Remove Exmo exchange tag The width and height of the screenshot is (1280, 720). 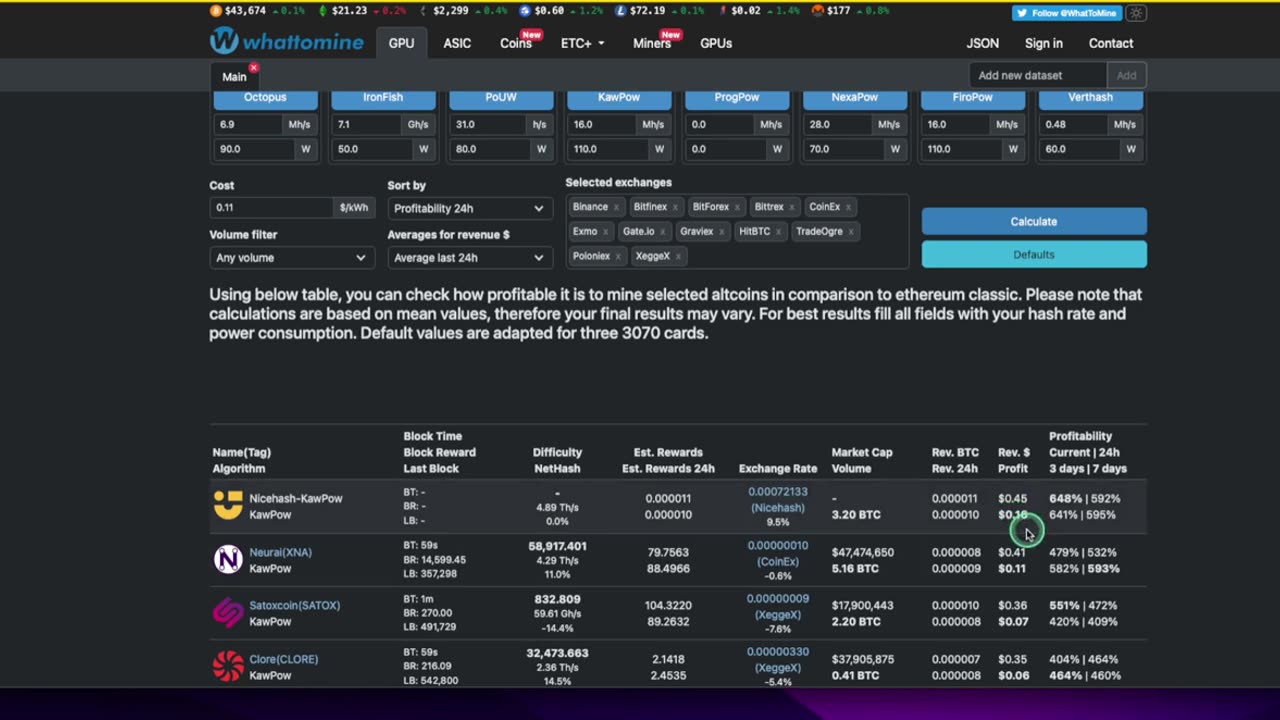coord(605,232)
